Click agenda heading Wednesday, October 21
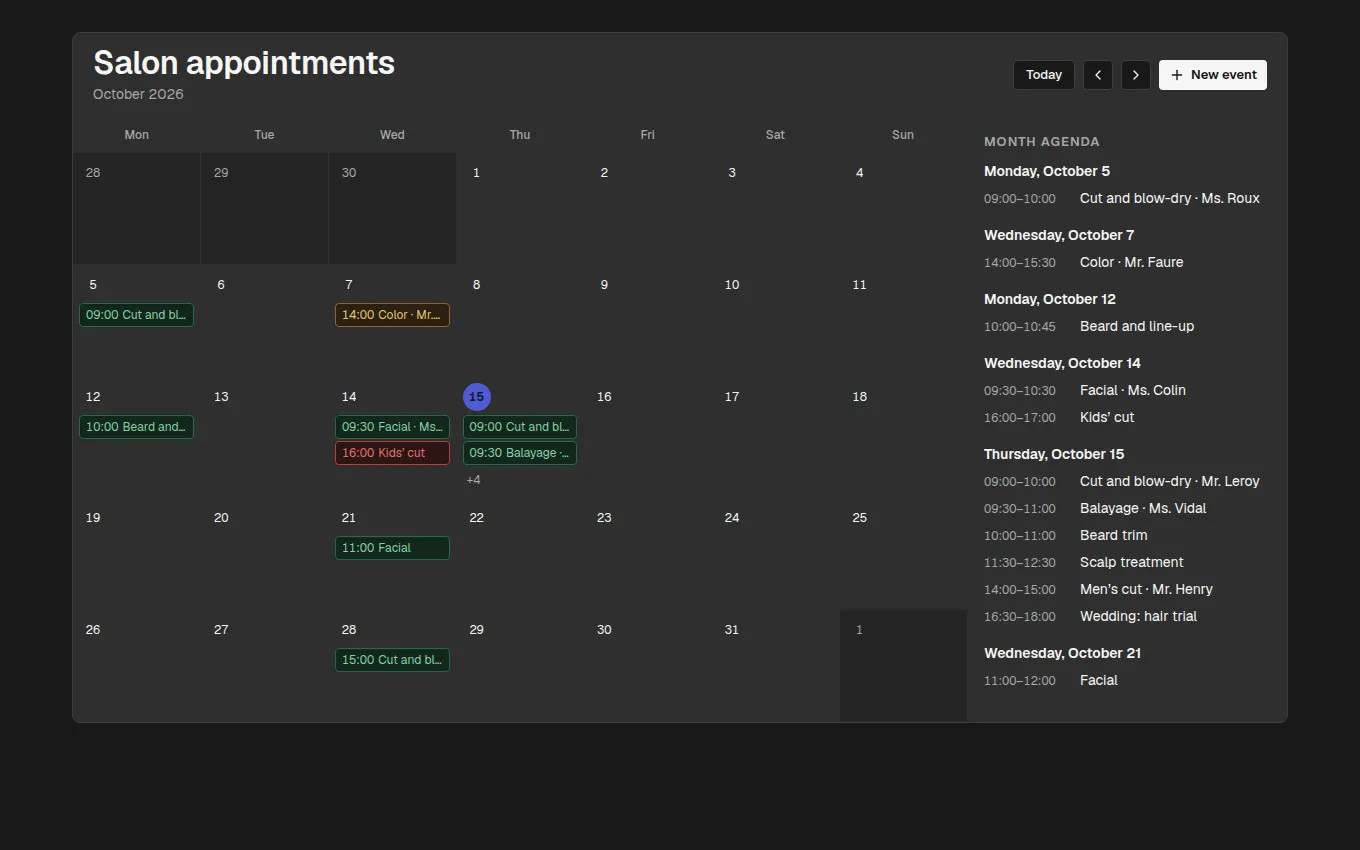 pyautogui.click(x=1062, y=653)
